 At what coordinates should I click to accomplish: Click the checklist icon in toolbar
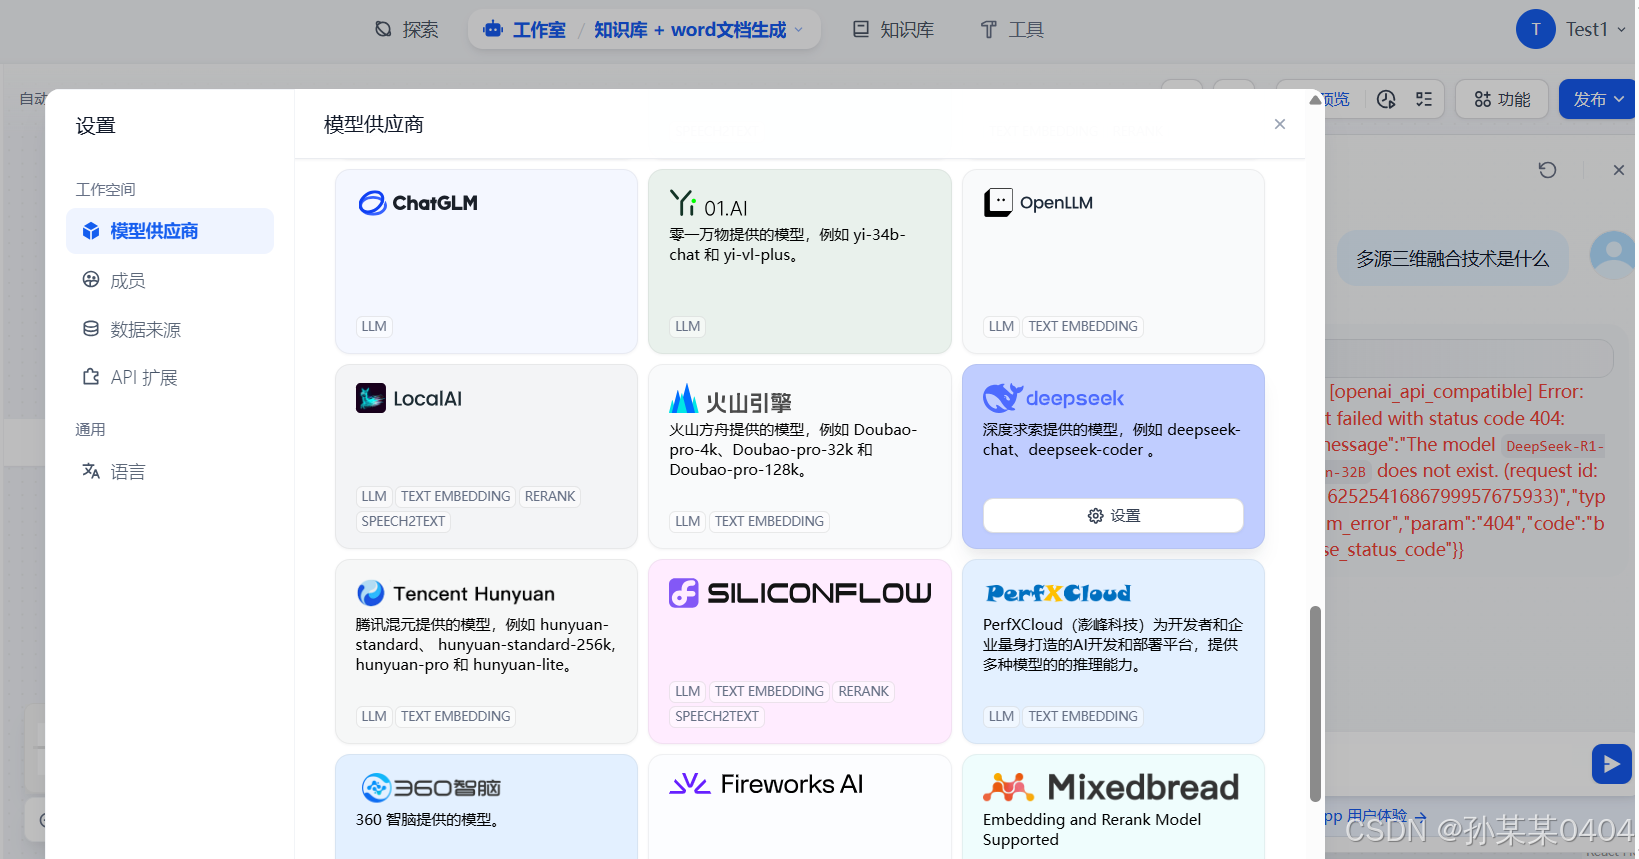[1424, 99]
